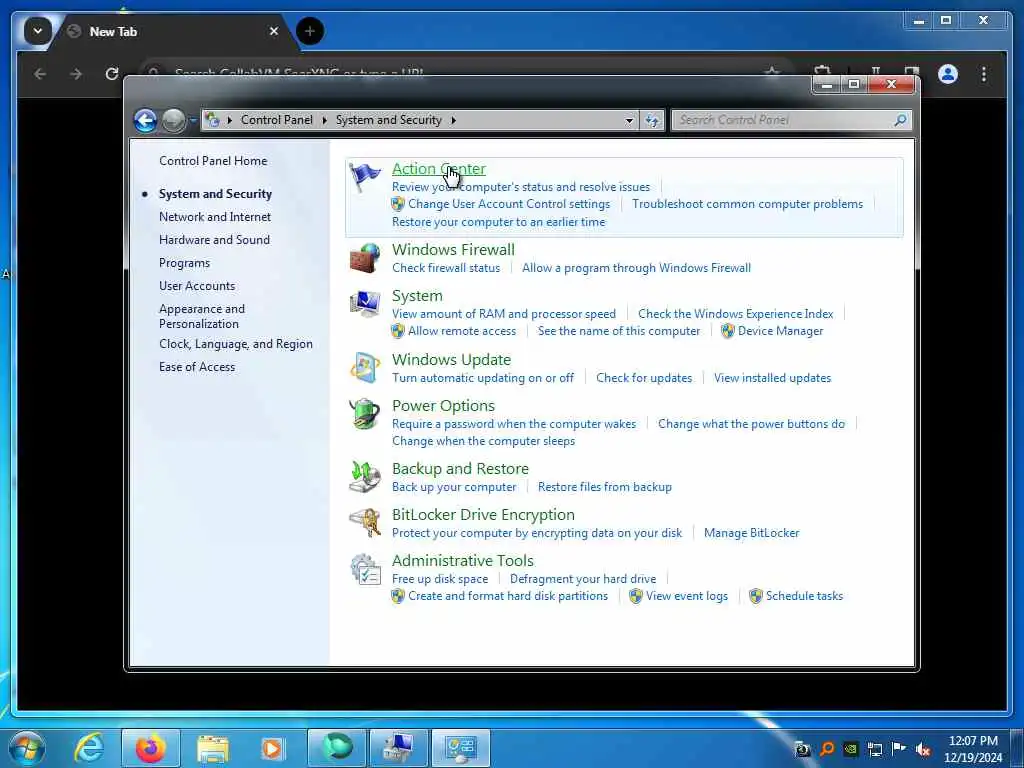This screenshot has height=768, width=1024.
Task: Open Windows Firewall brick wall icon
Action: 364,257
